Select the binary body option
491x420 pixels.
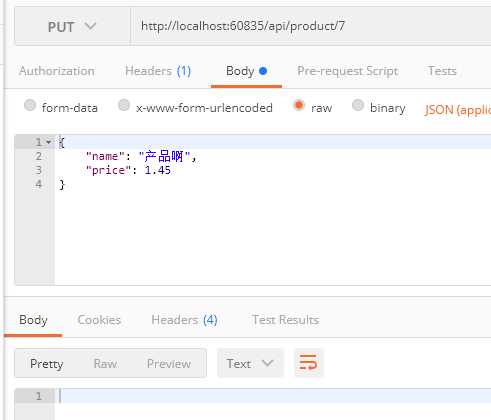(358, 105)
